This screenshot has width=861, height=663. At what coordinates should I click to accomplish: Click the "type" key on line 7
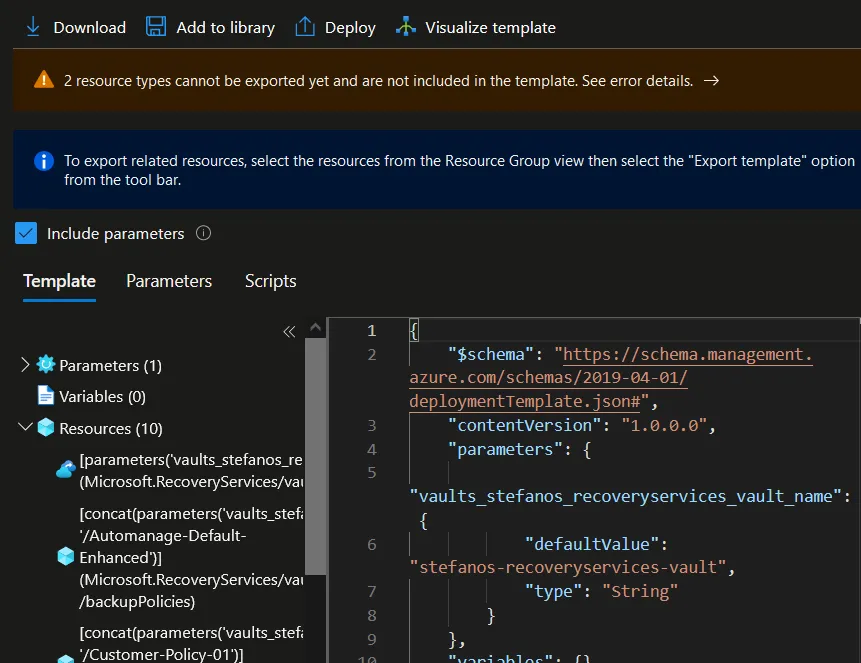[x=554, y=591]
